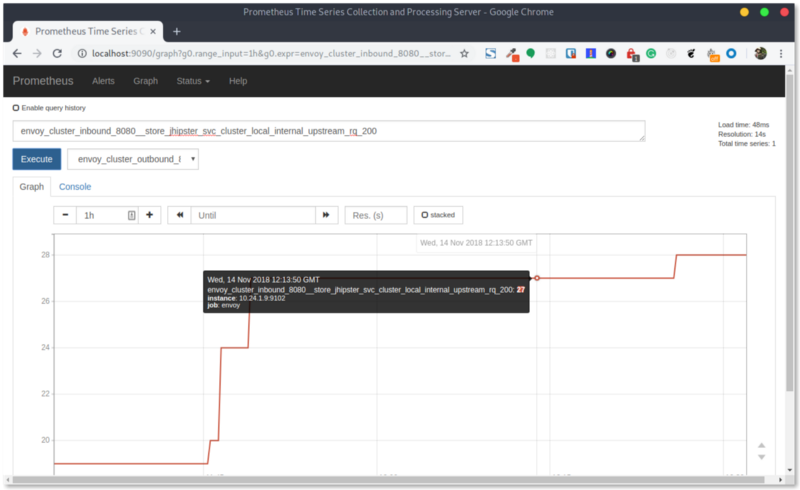Click the Until date input field
This screenshot has height=490, width=800.
(253, 215)
